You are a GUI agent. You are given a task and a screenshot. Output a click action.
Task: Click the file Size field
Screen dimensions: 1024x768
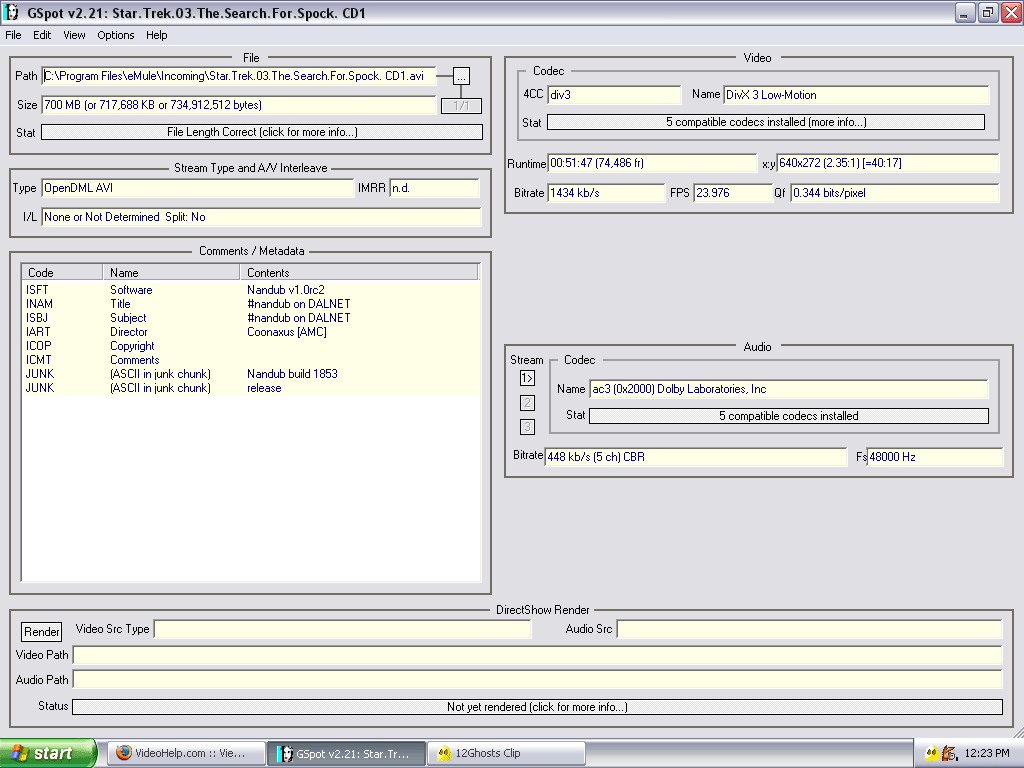tap(238, 105)
